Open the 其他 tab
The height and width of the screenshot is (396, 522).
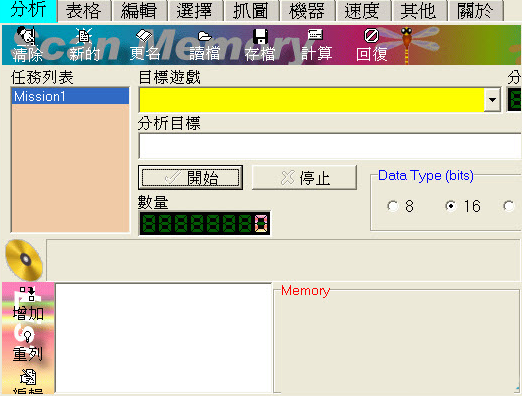[x=419, y=11]
